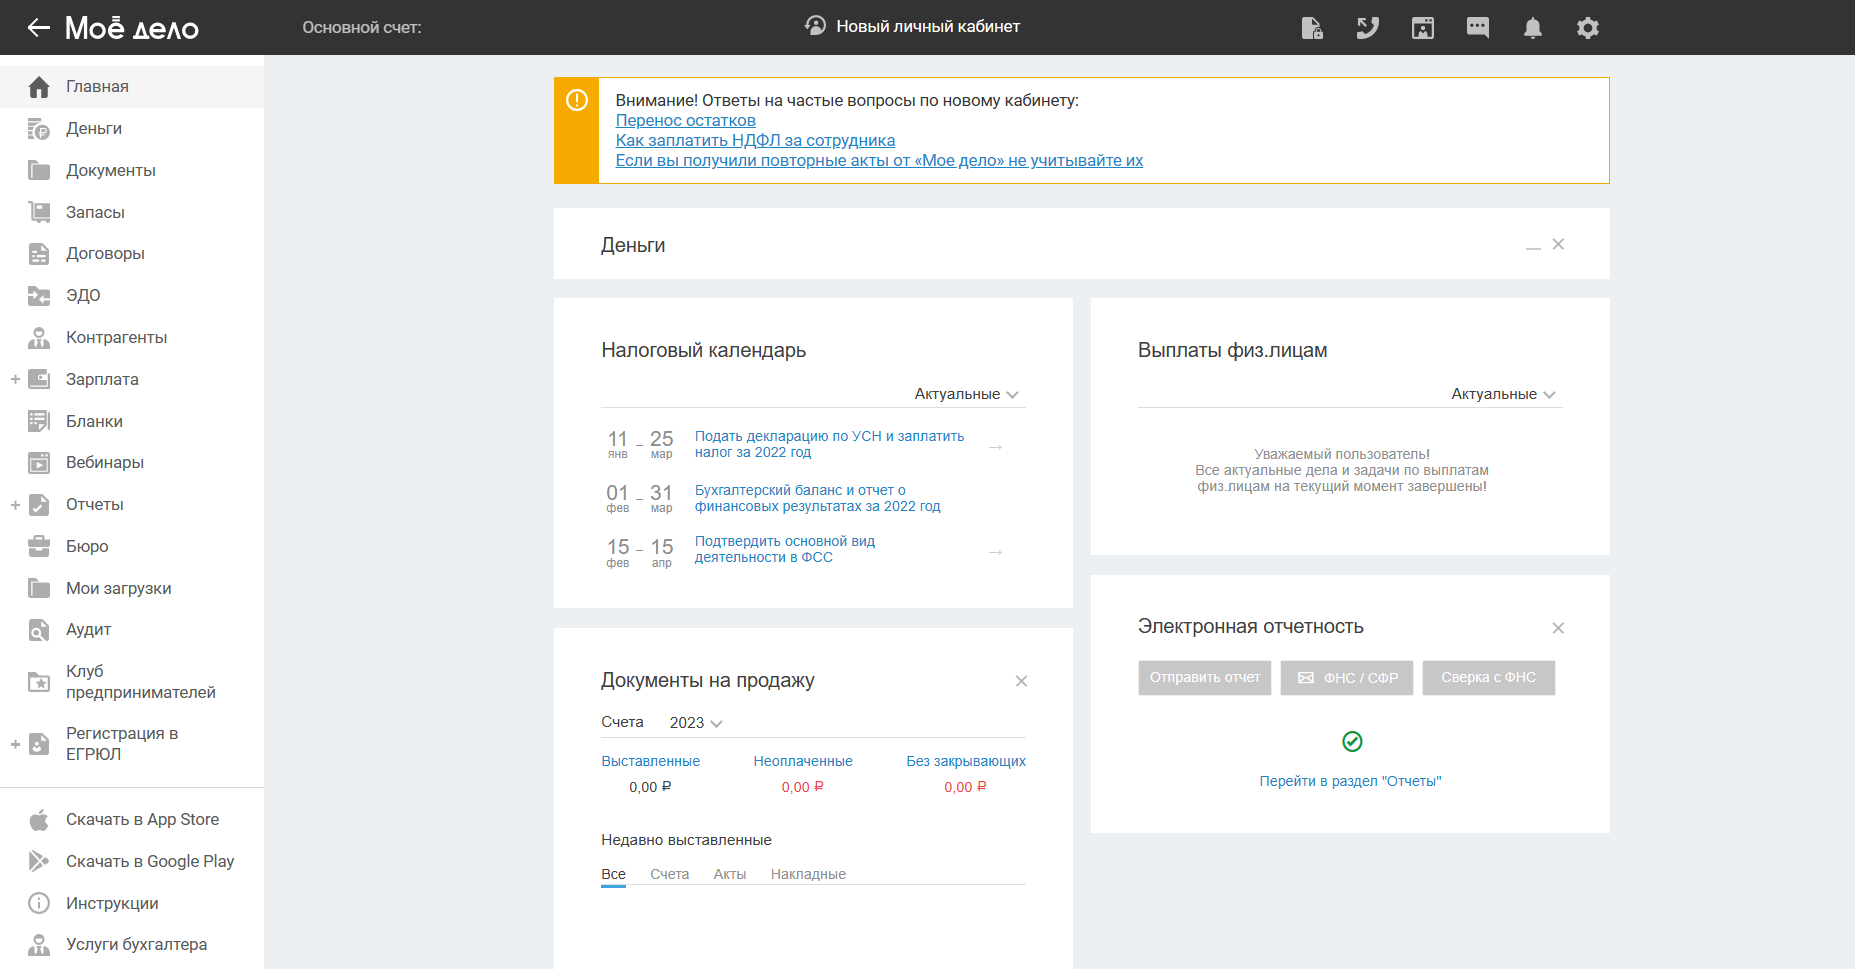Open the calendar icon in header
Screen dimensions: 1855x969
pyautogui.click(x=1422, y=28)
